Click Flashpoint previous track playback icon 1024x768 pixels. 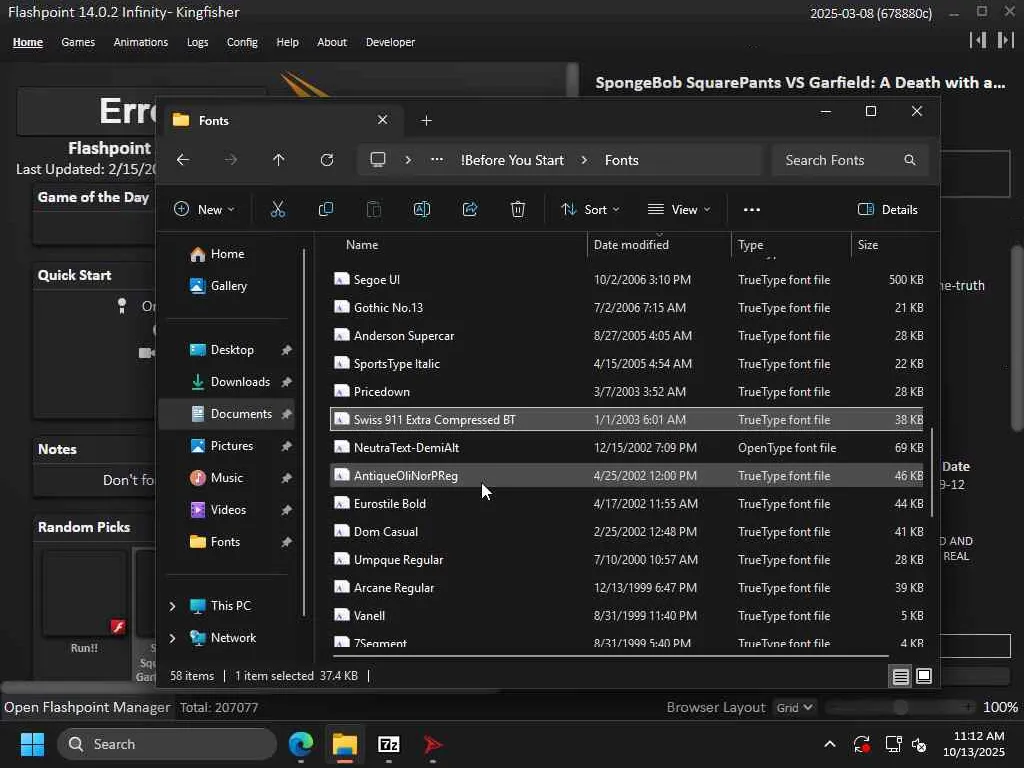click(978, 40)
